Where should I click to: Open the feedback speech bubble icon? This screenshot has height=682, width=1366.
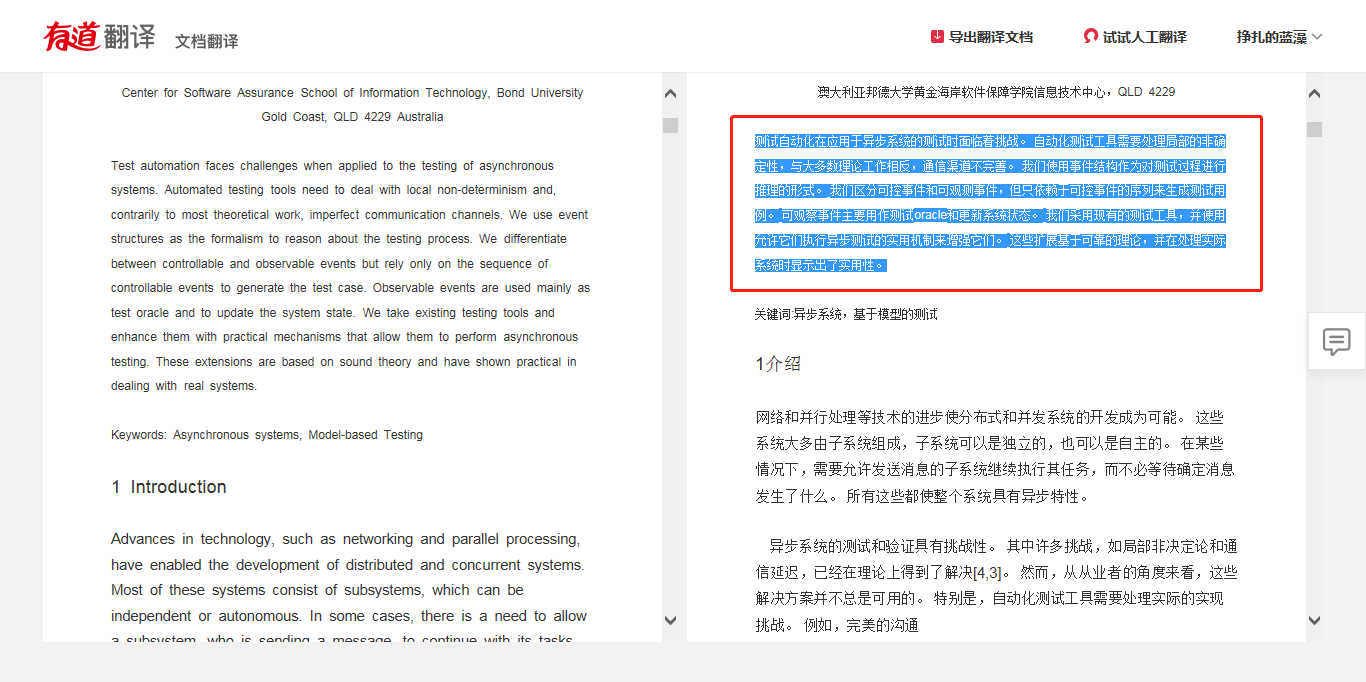(x=1337, y=343)
